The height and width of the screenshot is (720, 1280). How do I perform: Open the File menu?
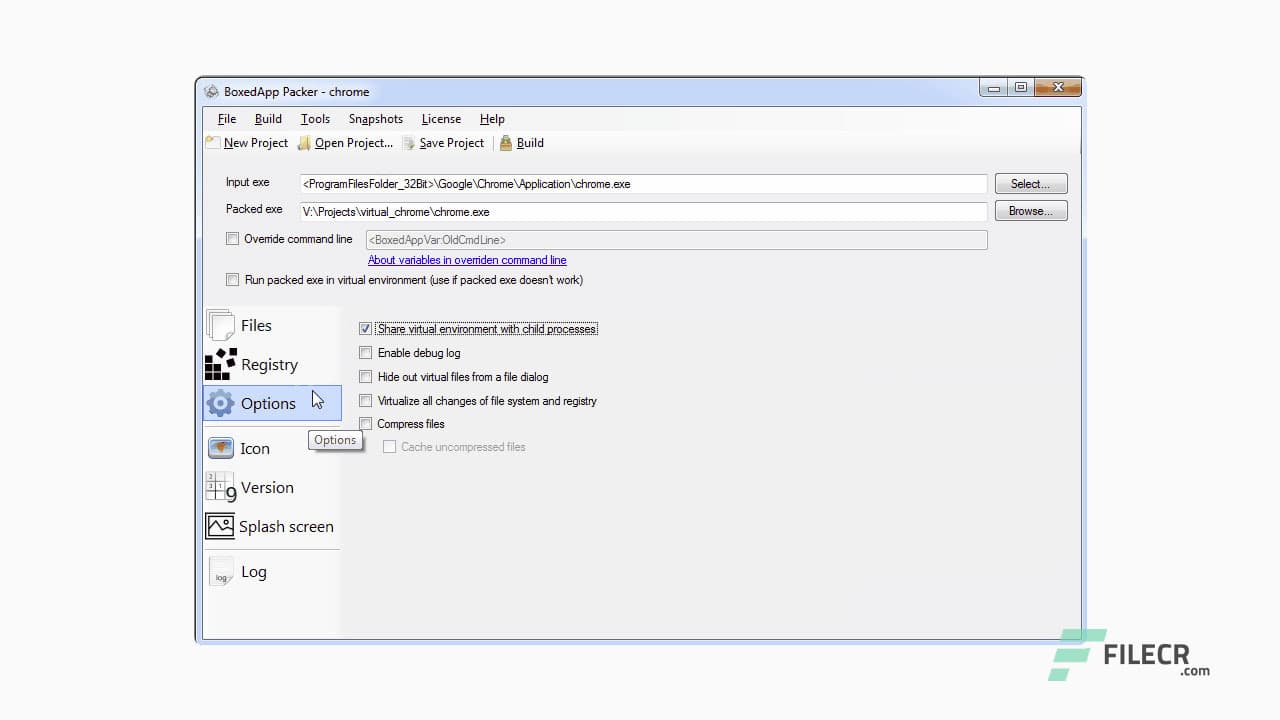pos(227,119)
